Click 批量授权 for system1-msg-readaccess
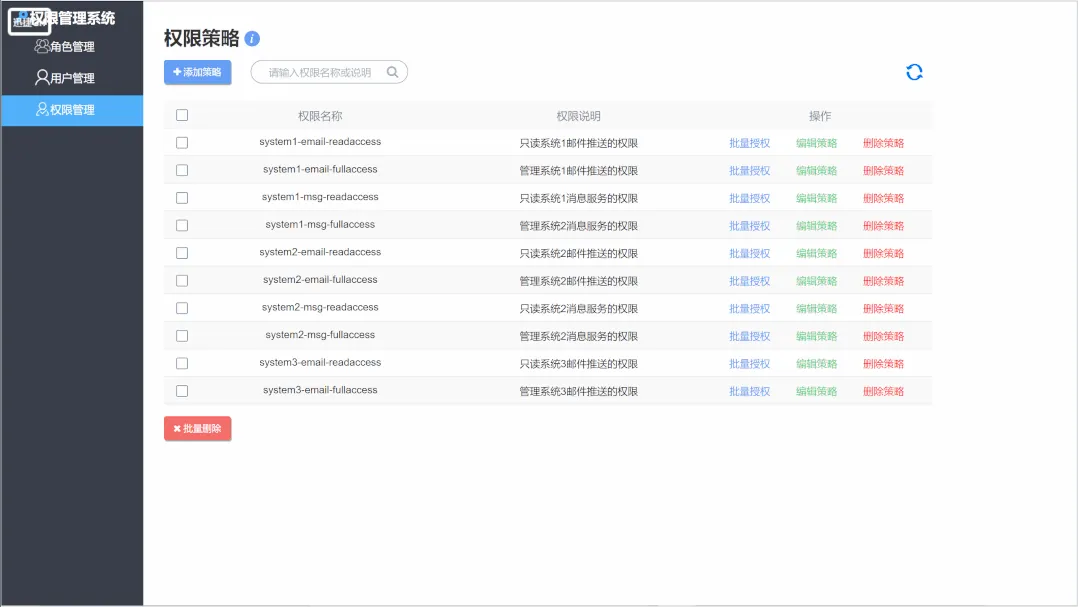Viewport: 1078px width, 607px height. pyautogui.click(x=749, y=198)
